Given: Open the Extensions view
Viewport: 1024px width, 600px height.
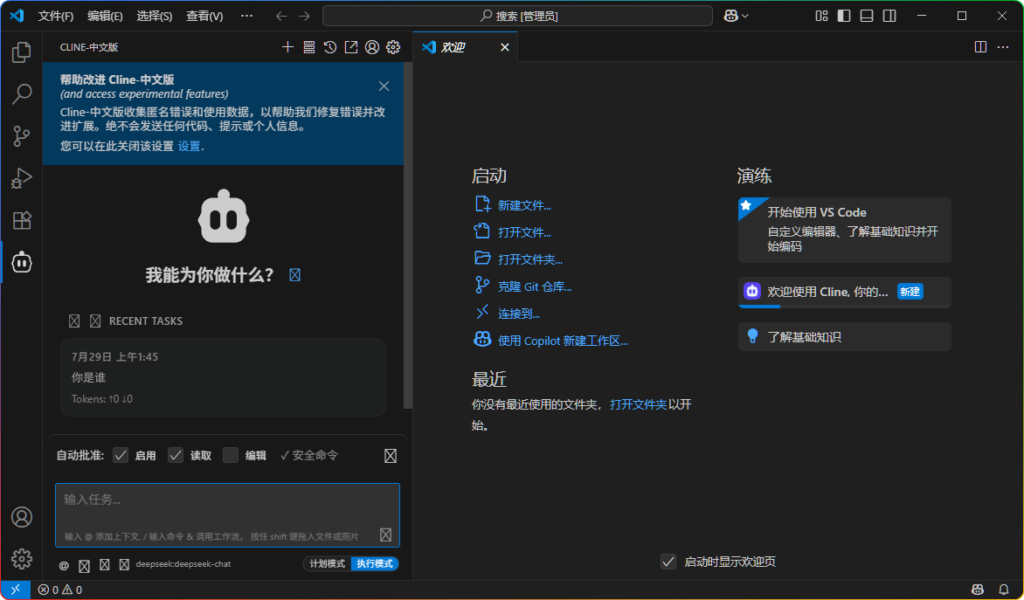Looking at the screenshot, I should pyautogui.click(x=22, y=220).
